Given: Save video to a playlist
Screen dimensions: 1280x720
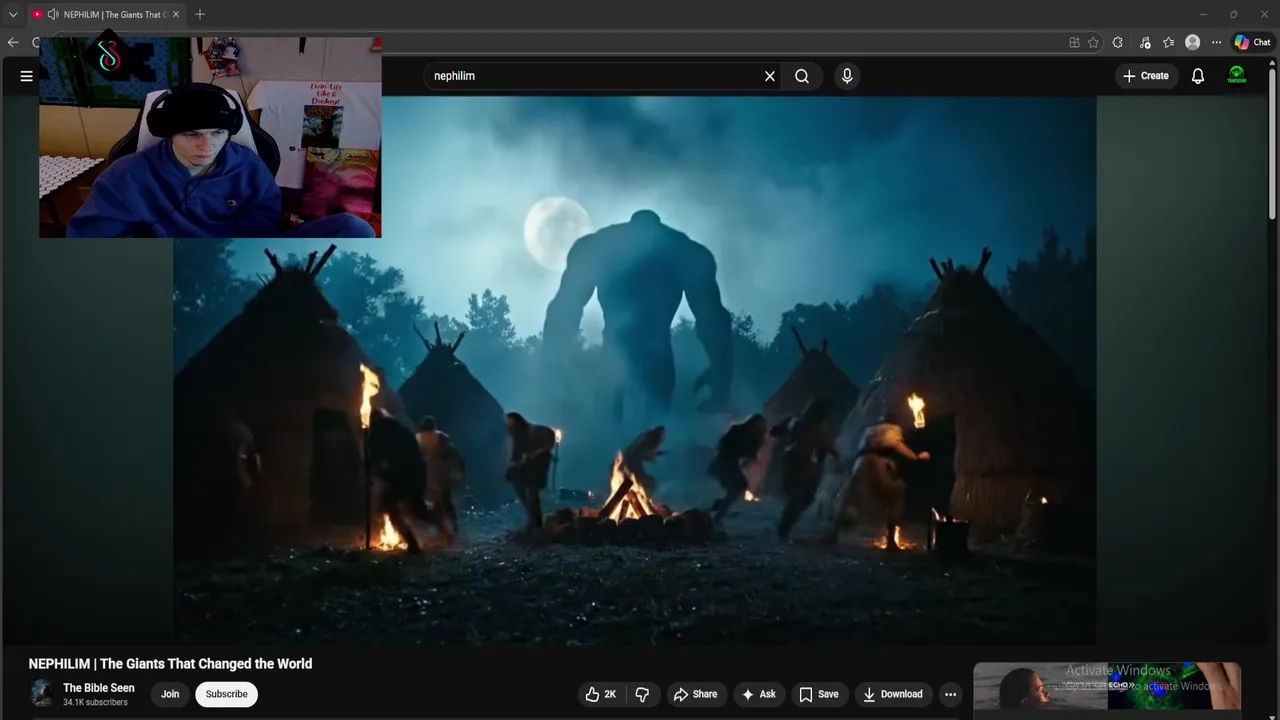Looking at the screenshot, I should coord(818,694).
